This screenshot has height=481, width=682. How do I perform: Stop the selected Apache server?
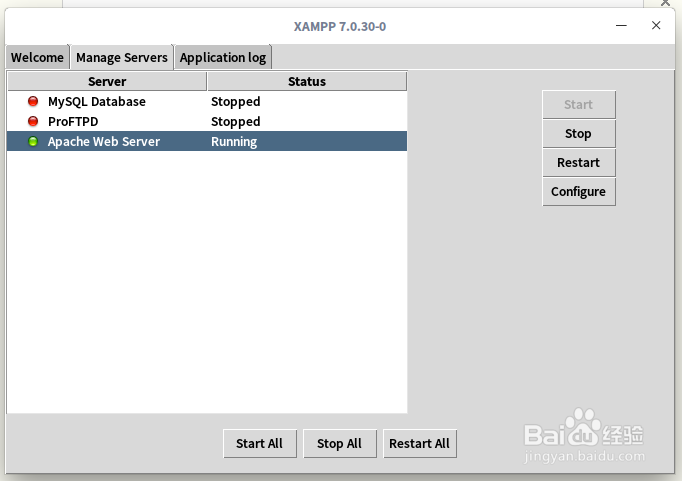point(578,134)
